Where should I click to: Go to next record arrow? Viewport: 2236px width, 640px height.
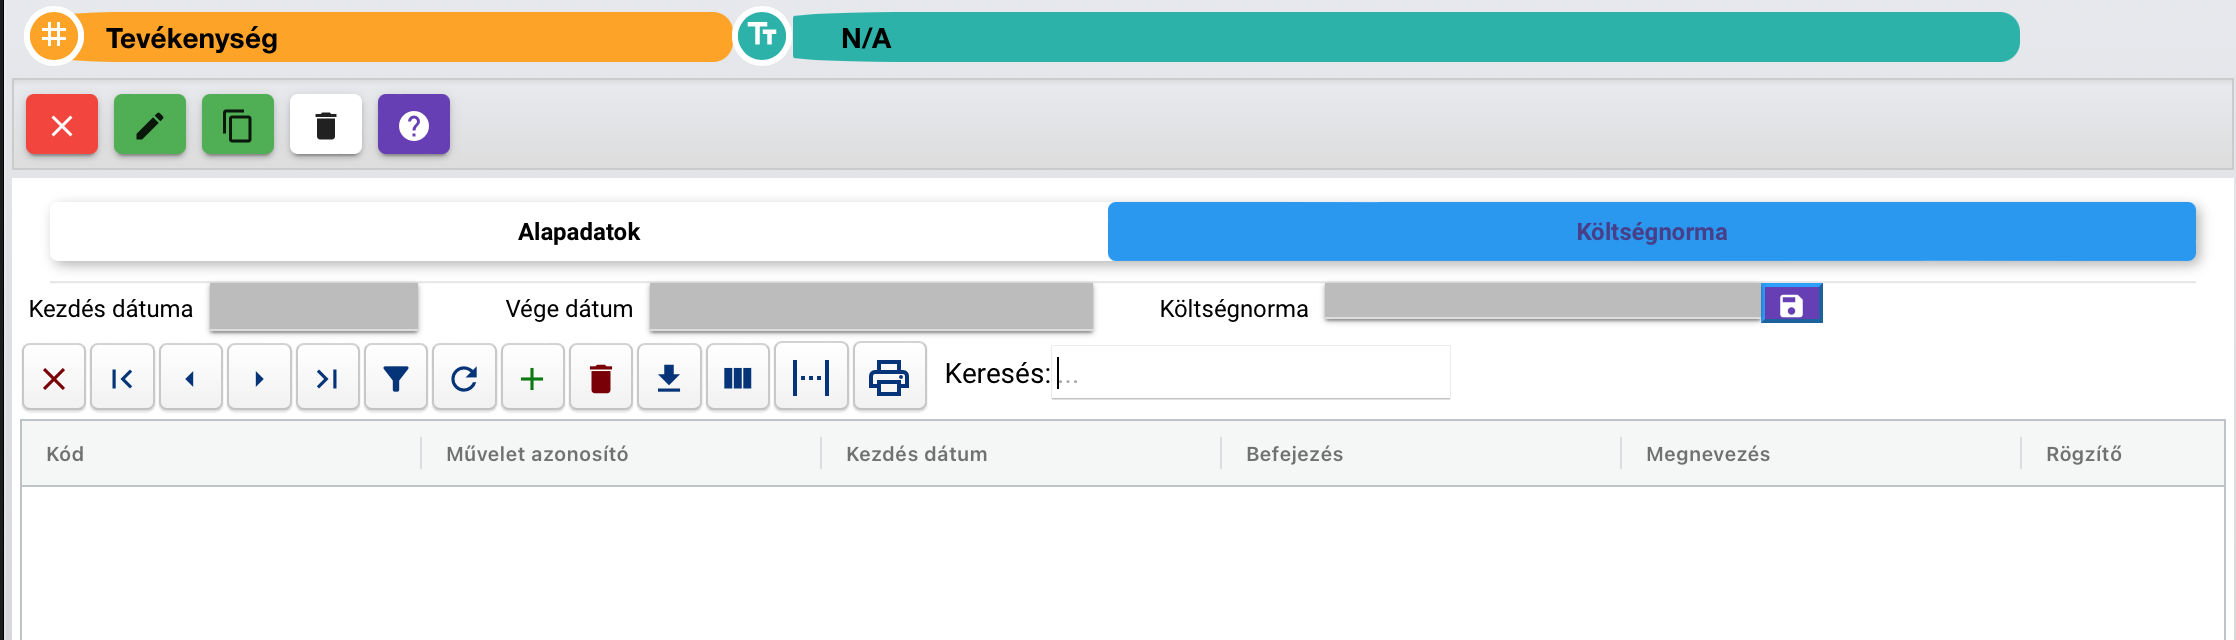point(259,377)
